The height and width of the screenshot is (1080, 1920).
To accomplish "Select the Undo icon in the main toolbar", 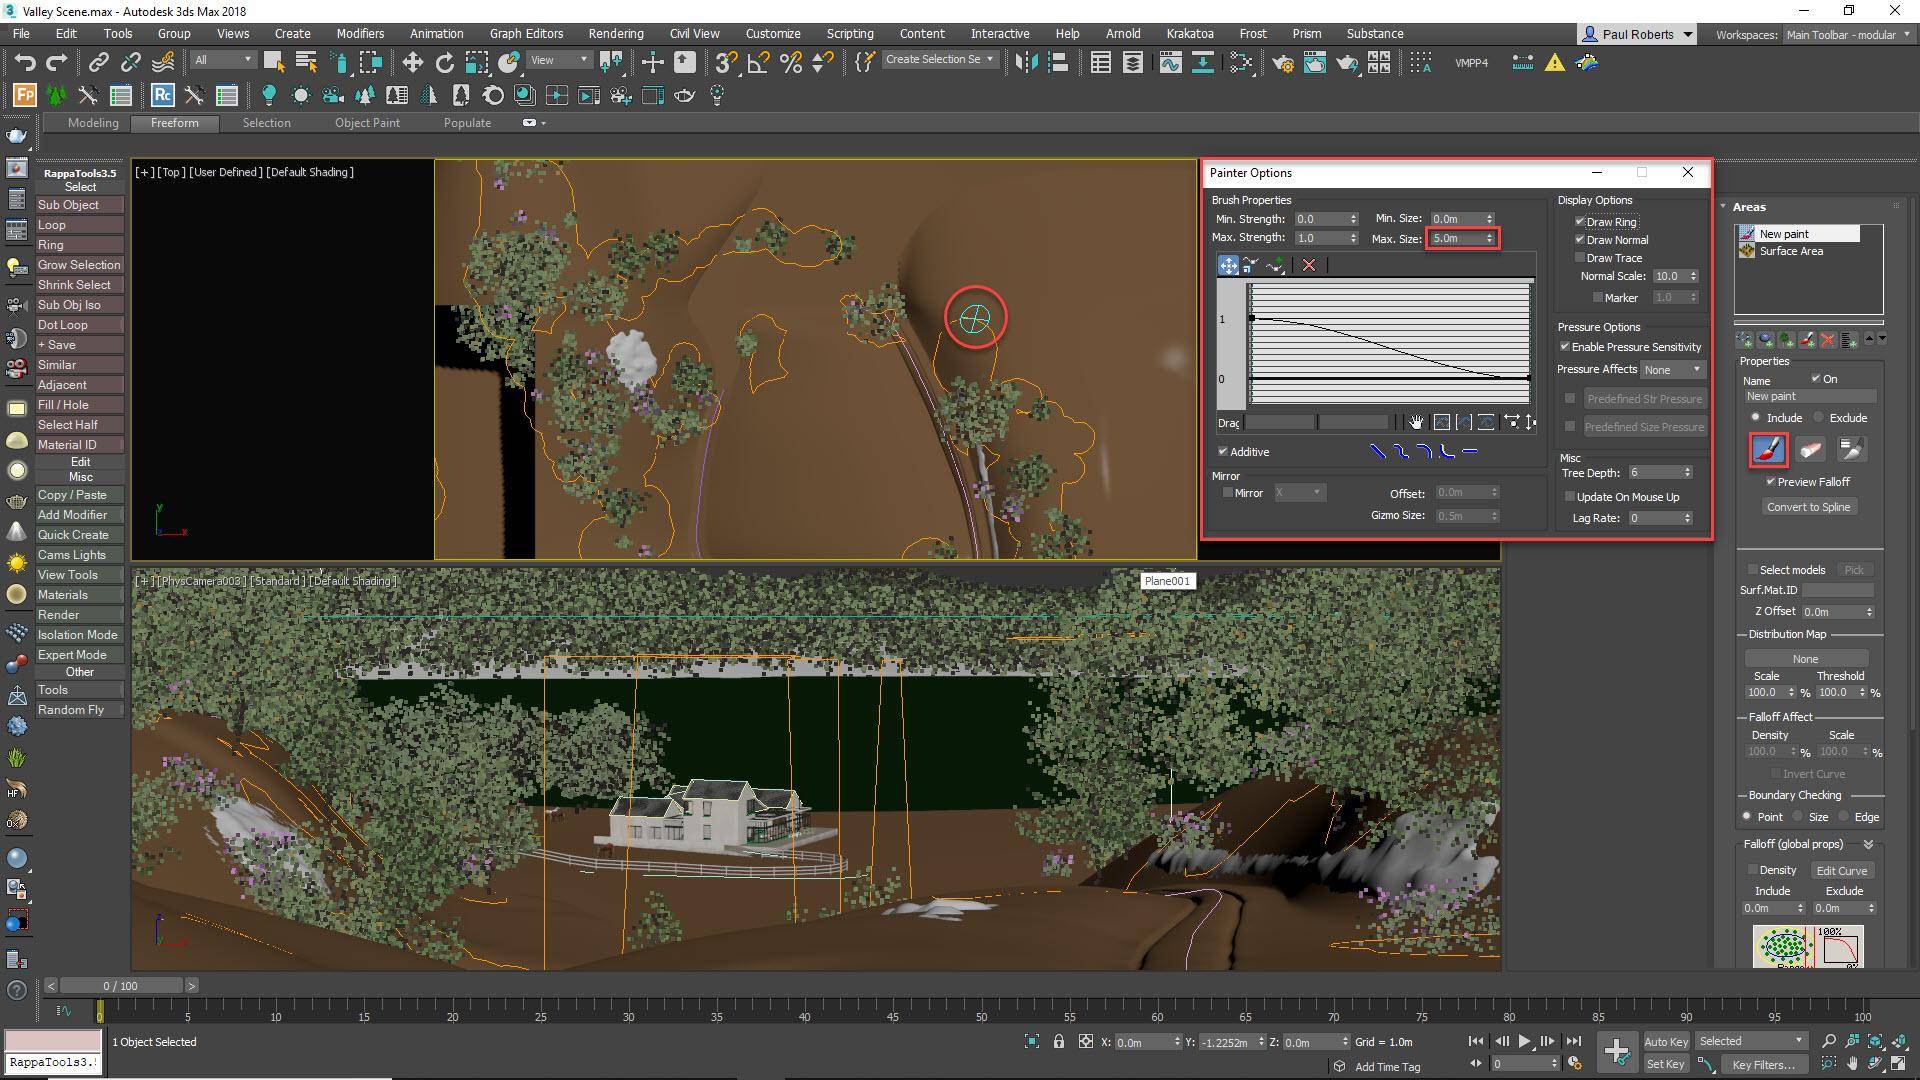I will click(25, 62).
